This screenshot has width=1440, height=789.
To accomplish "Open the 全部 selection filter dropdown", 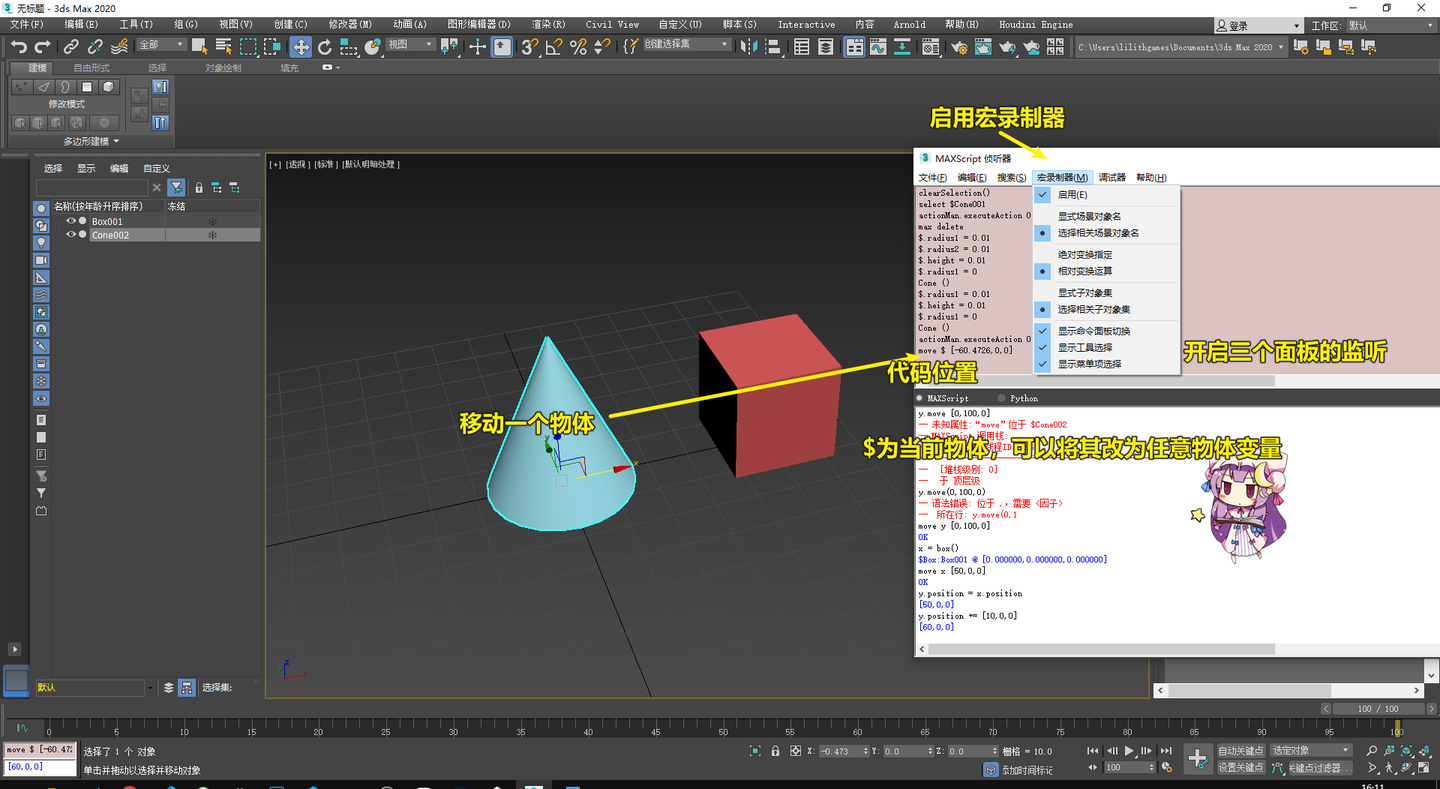I will point(160,45).
